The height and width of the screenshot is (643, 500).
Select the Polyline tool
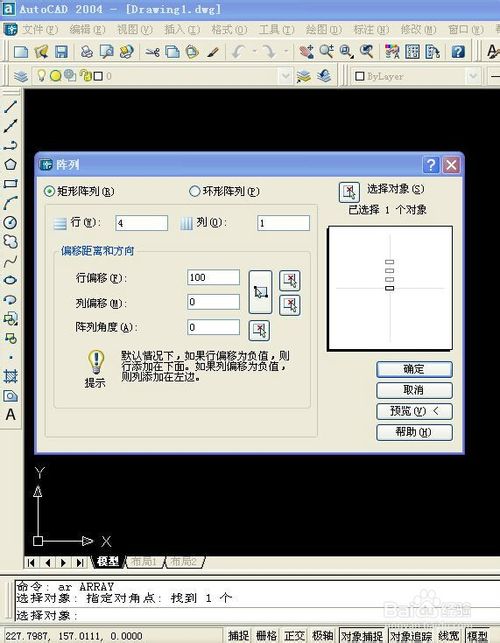tap(10, 145)
